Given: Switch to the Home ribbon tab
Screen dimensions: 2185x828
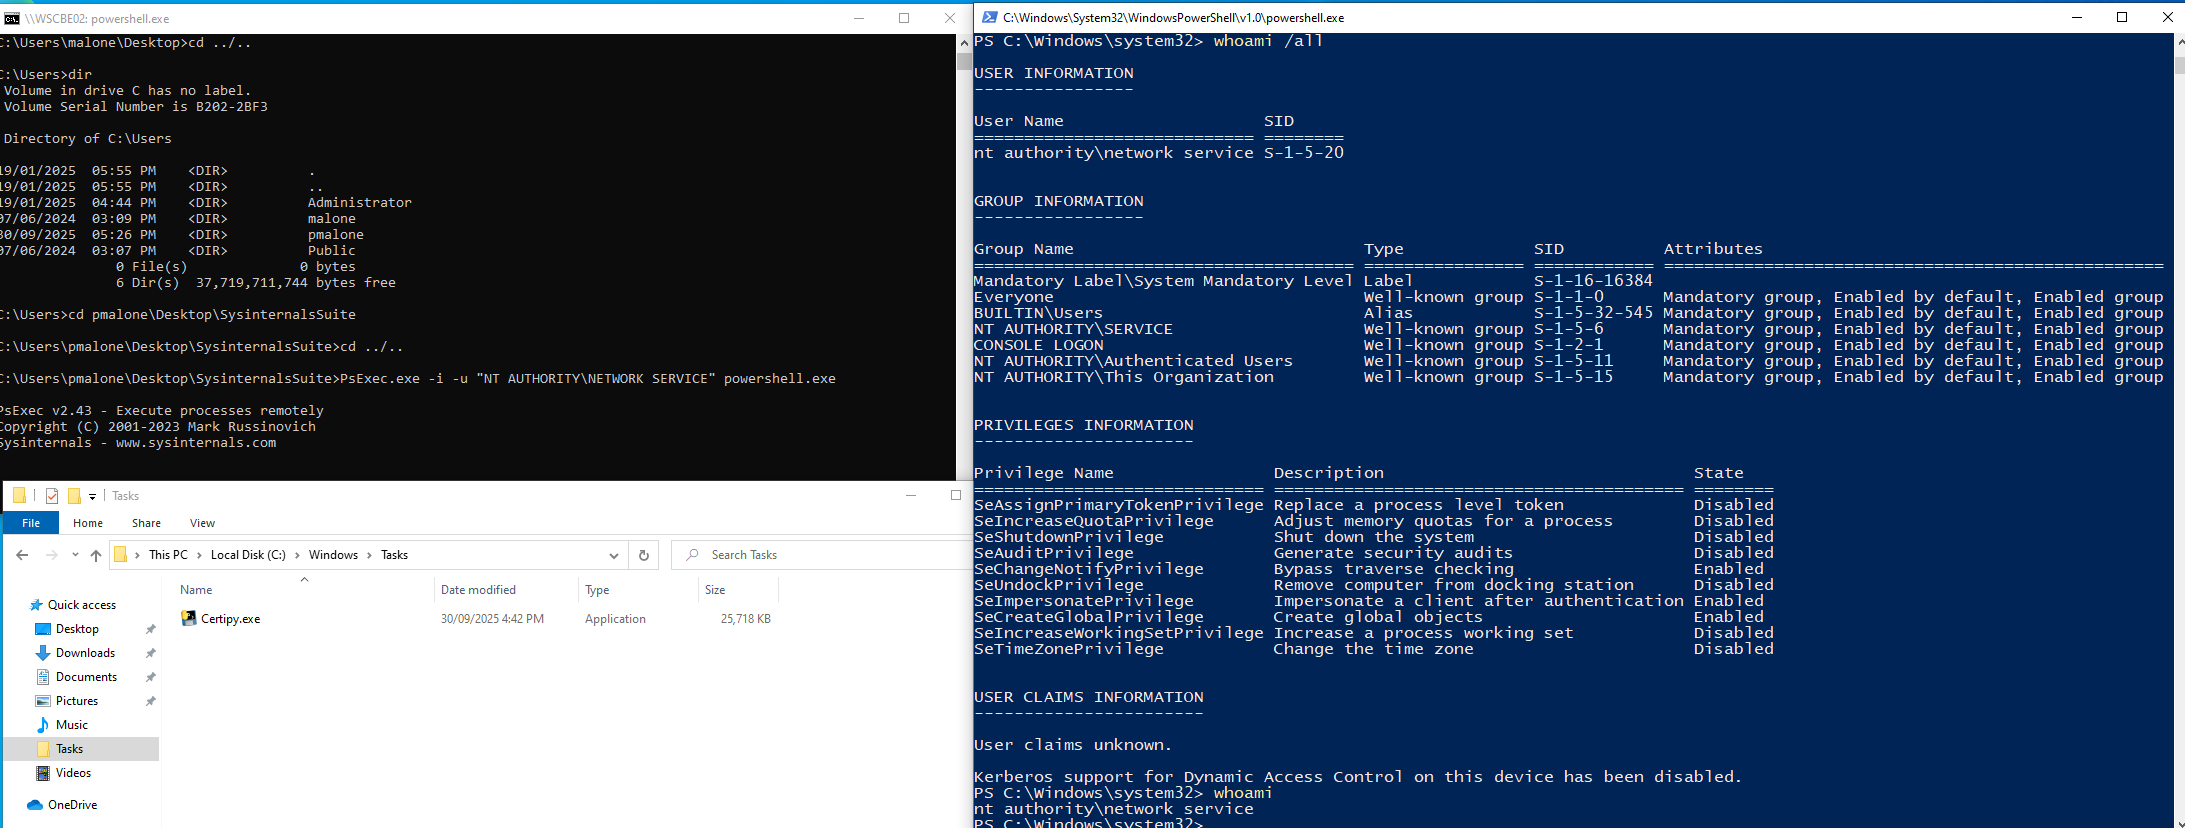Looking at the screenshot, I should (88, 523).
